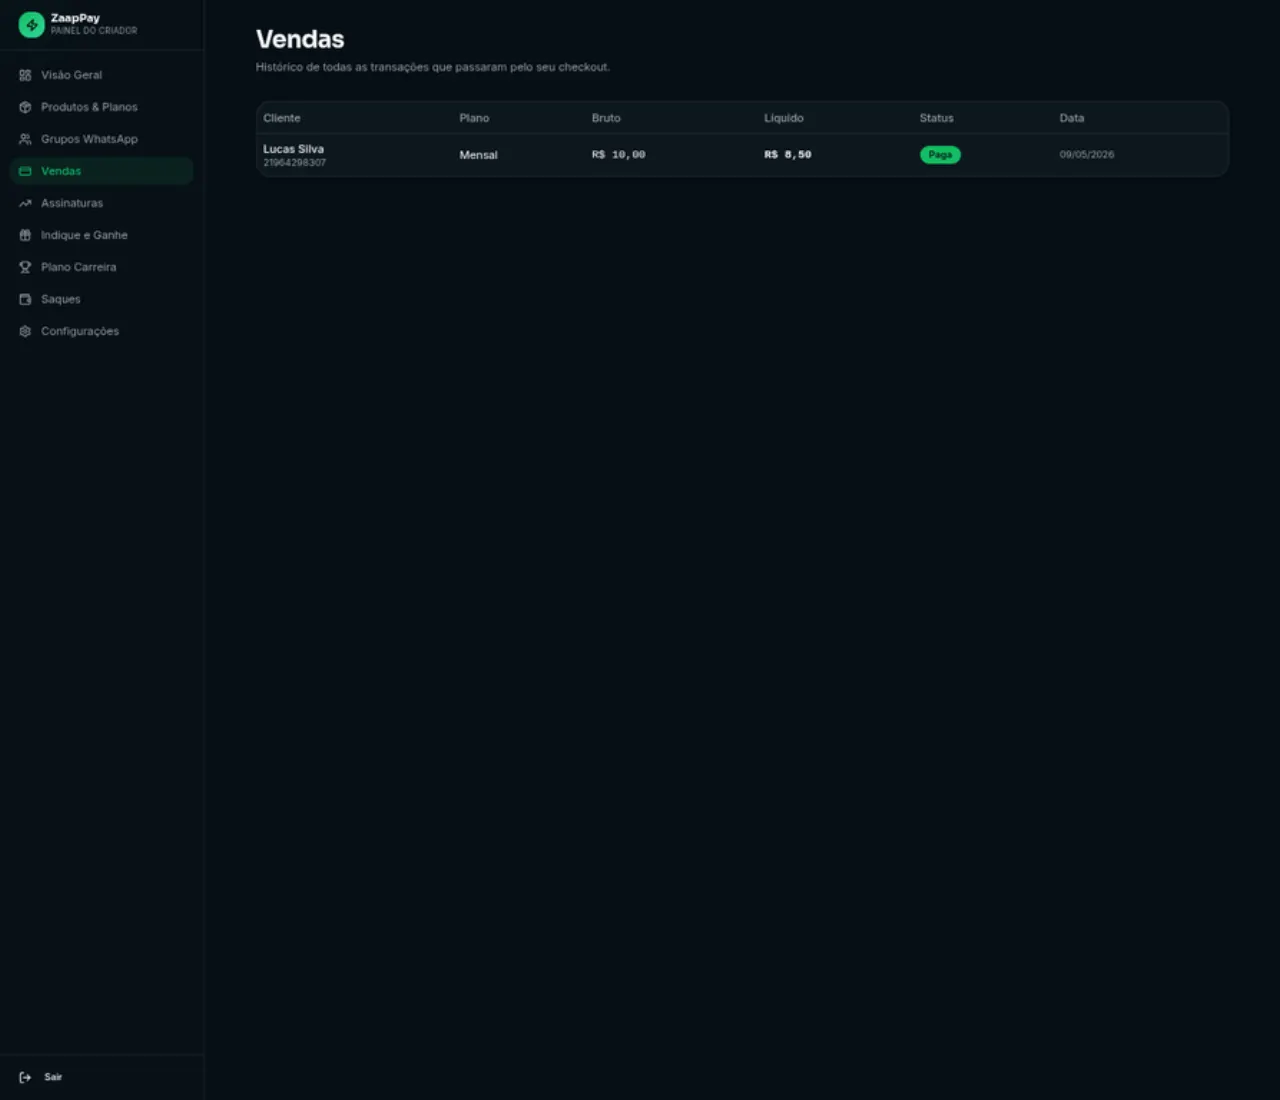Image resolution: width=1280 pixels, height=1100 pixels.
Task: Click the Visão Geral grid icon
Action: 25,75
